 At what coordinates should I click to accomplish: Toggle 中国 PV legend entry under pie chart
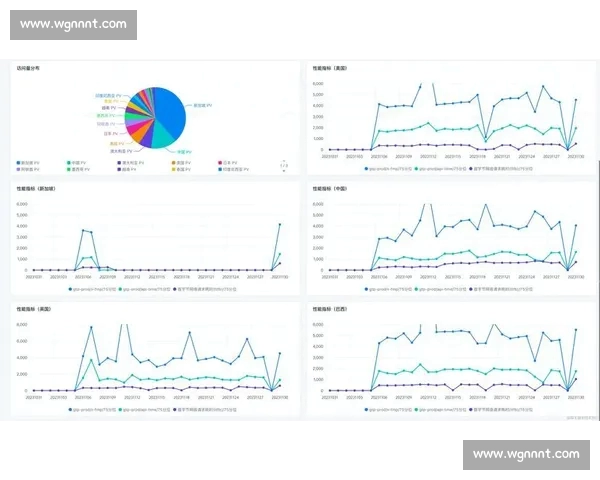[79, 162]
